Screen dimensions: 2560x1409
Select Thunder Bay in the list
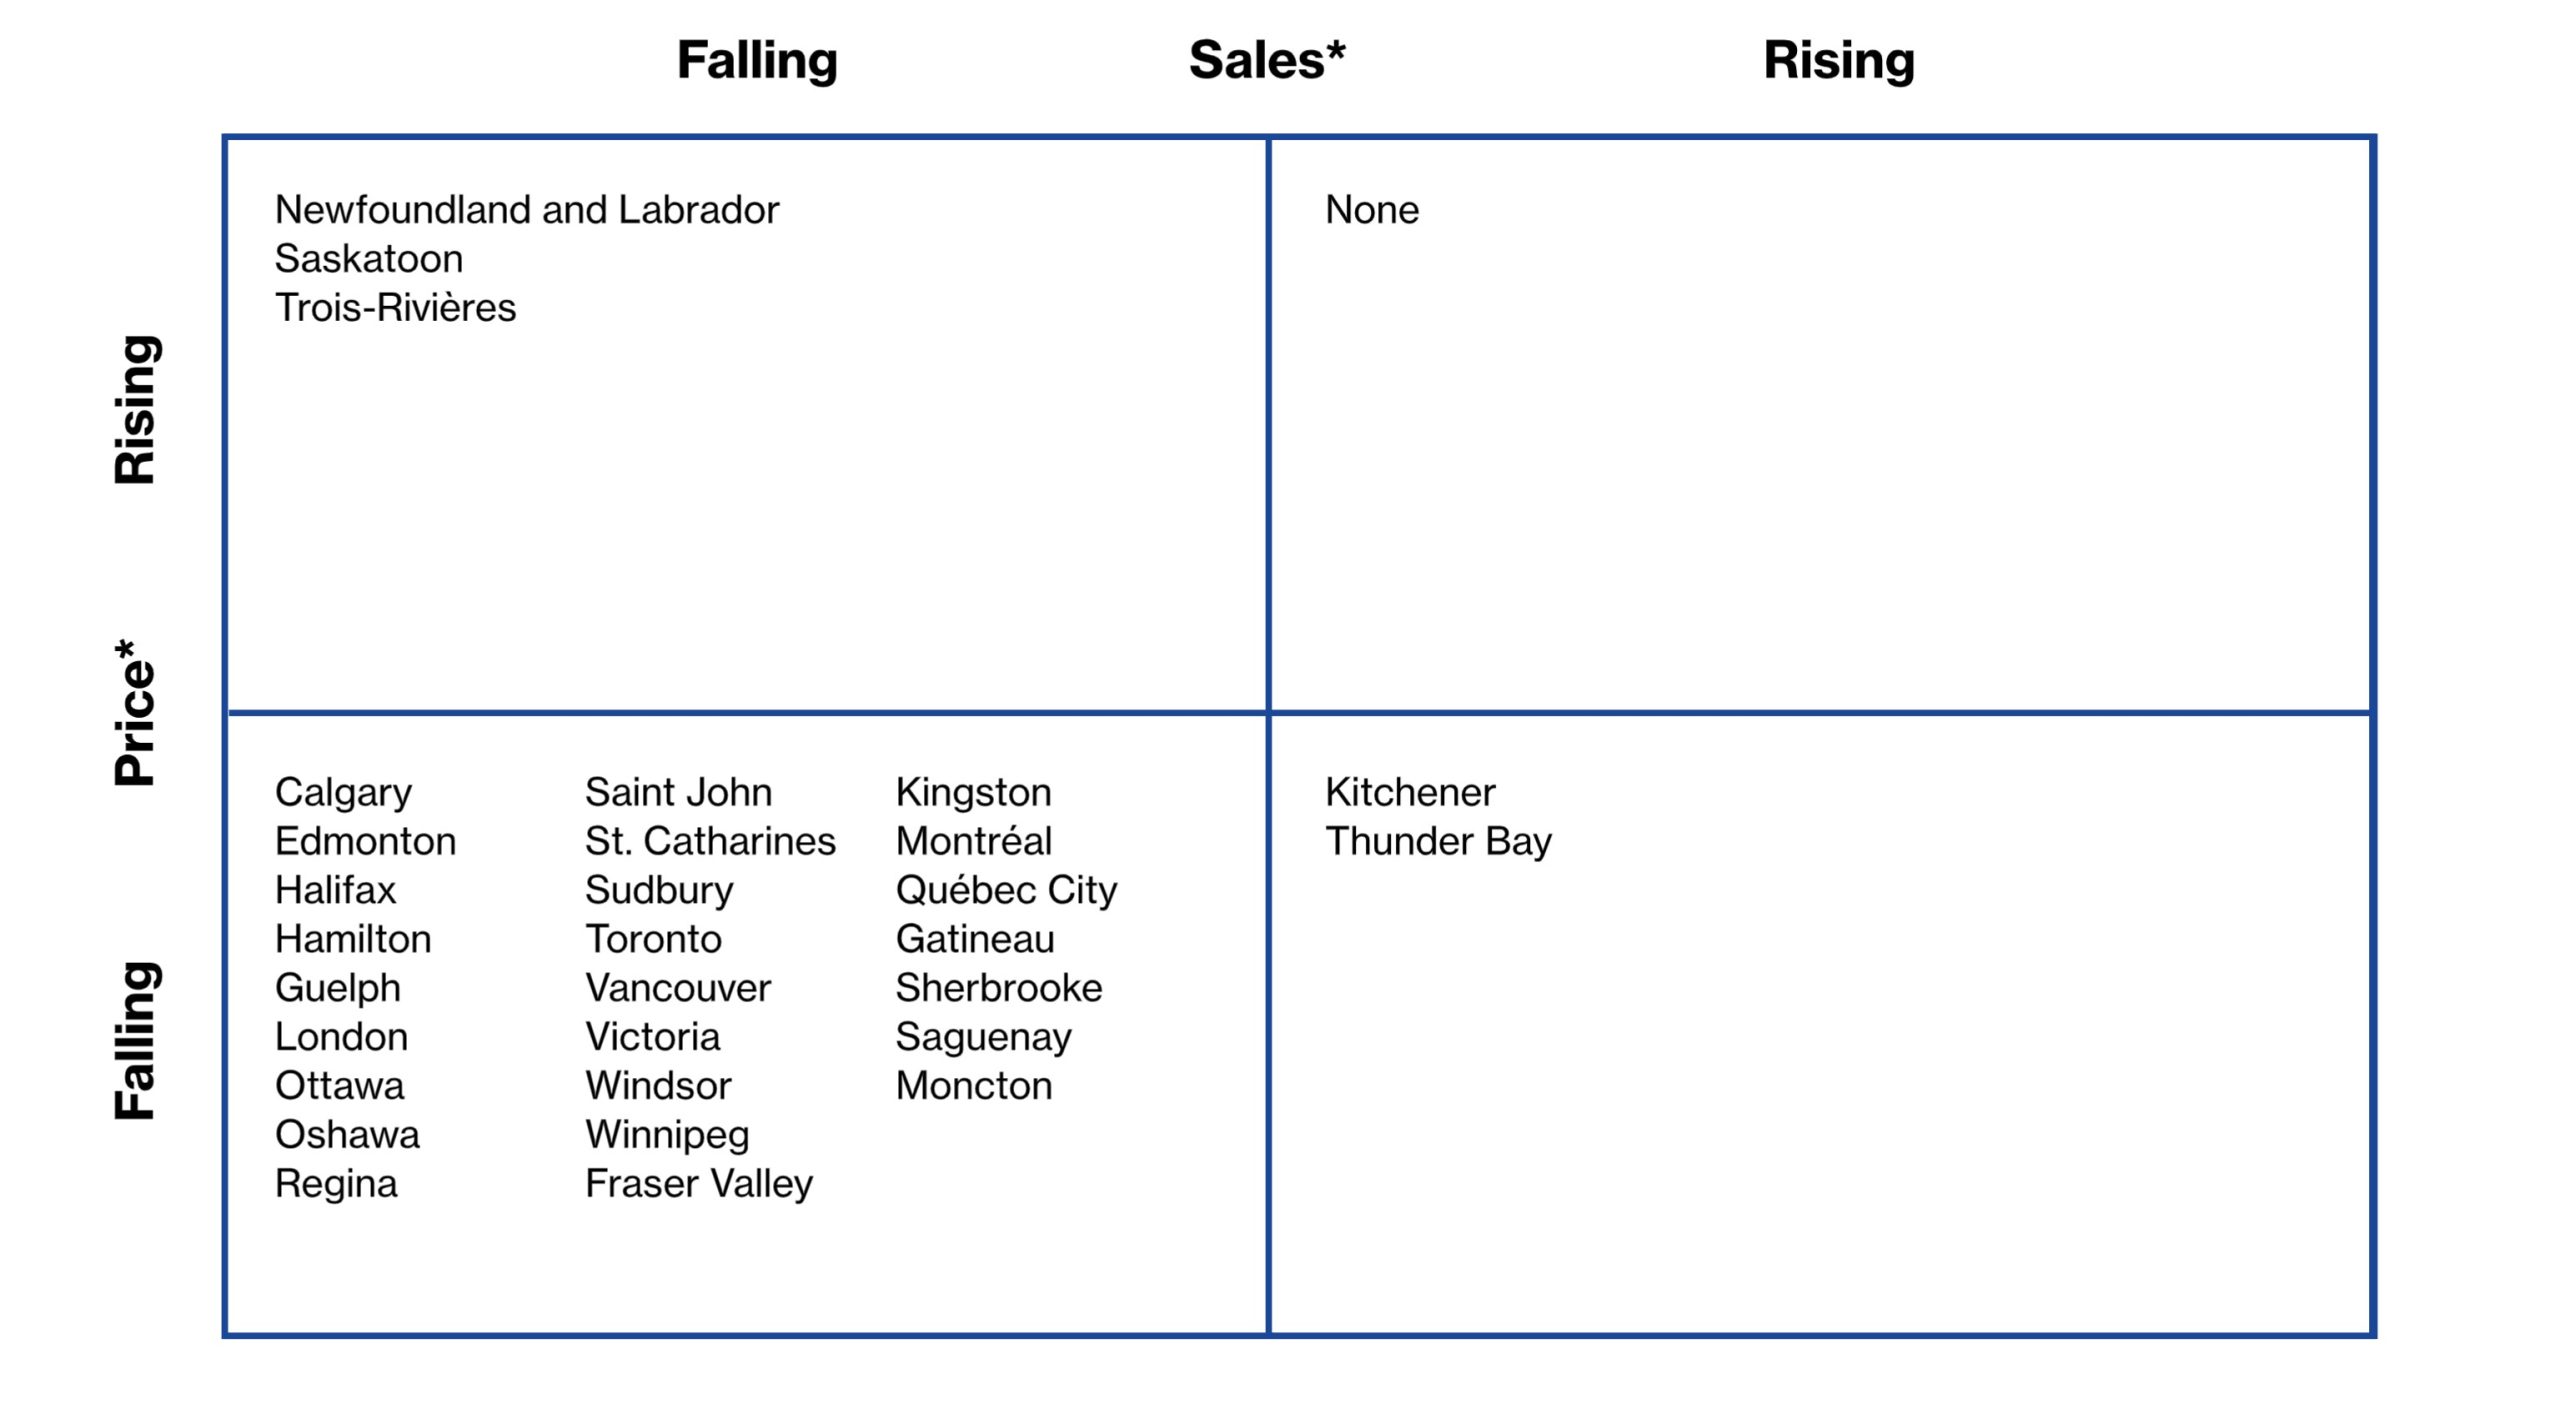click(1438, 841)
